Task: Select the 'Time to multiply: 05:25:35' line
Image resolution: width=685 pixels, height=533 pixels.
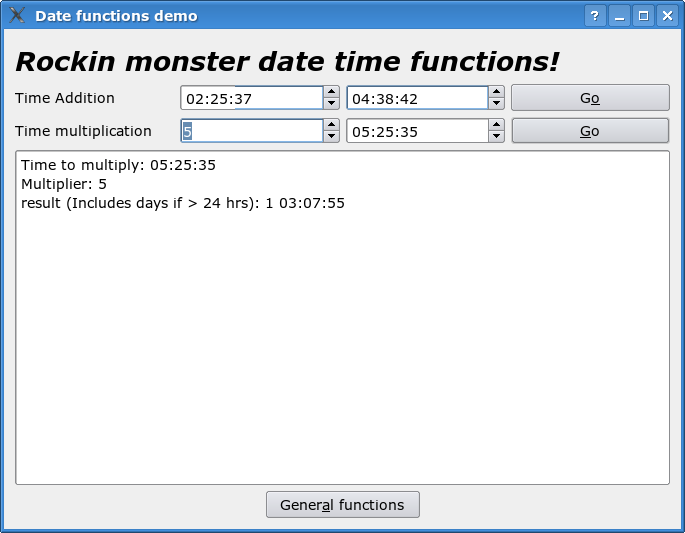Action: click(118, 165)
